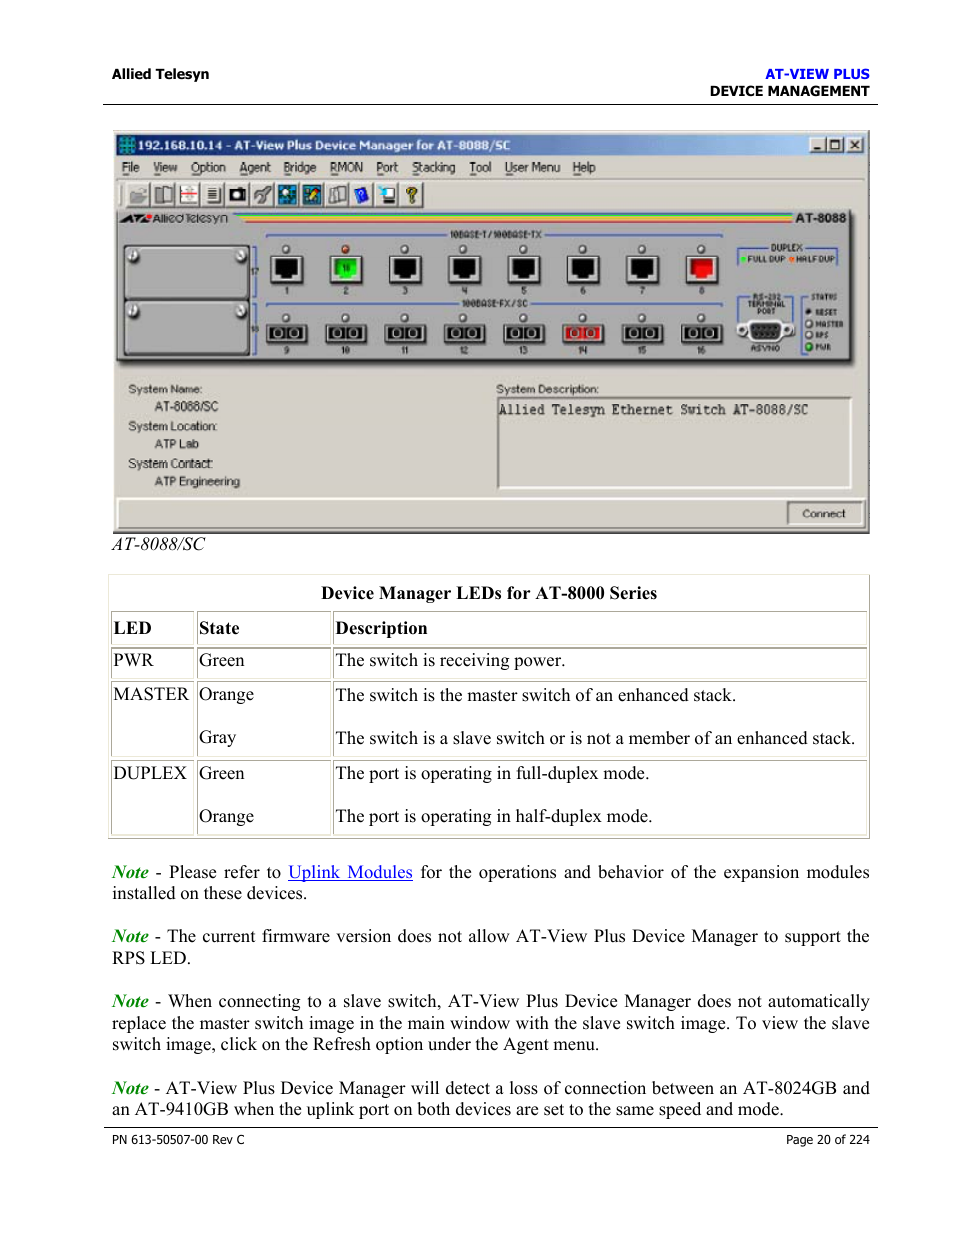954x1235 pixels.
Task: Open the Option menu
Action: (208, 168)
